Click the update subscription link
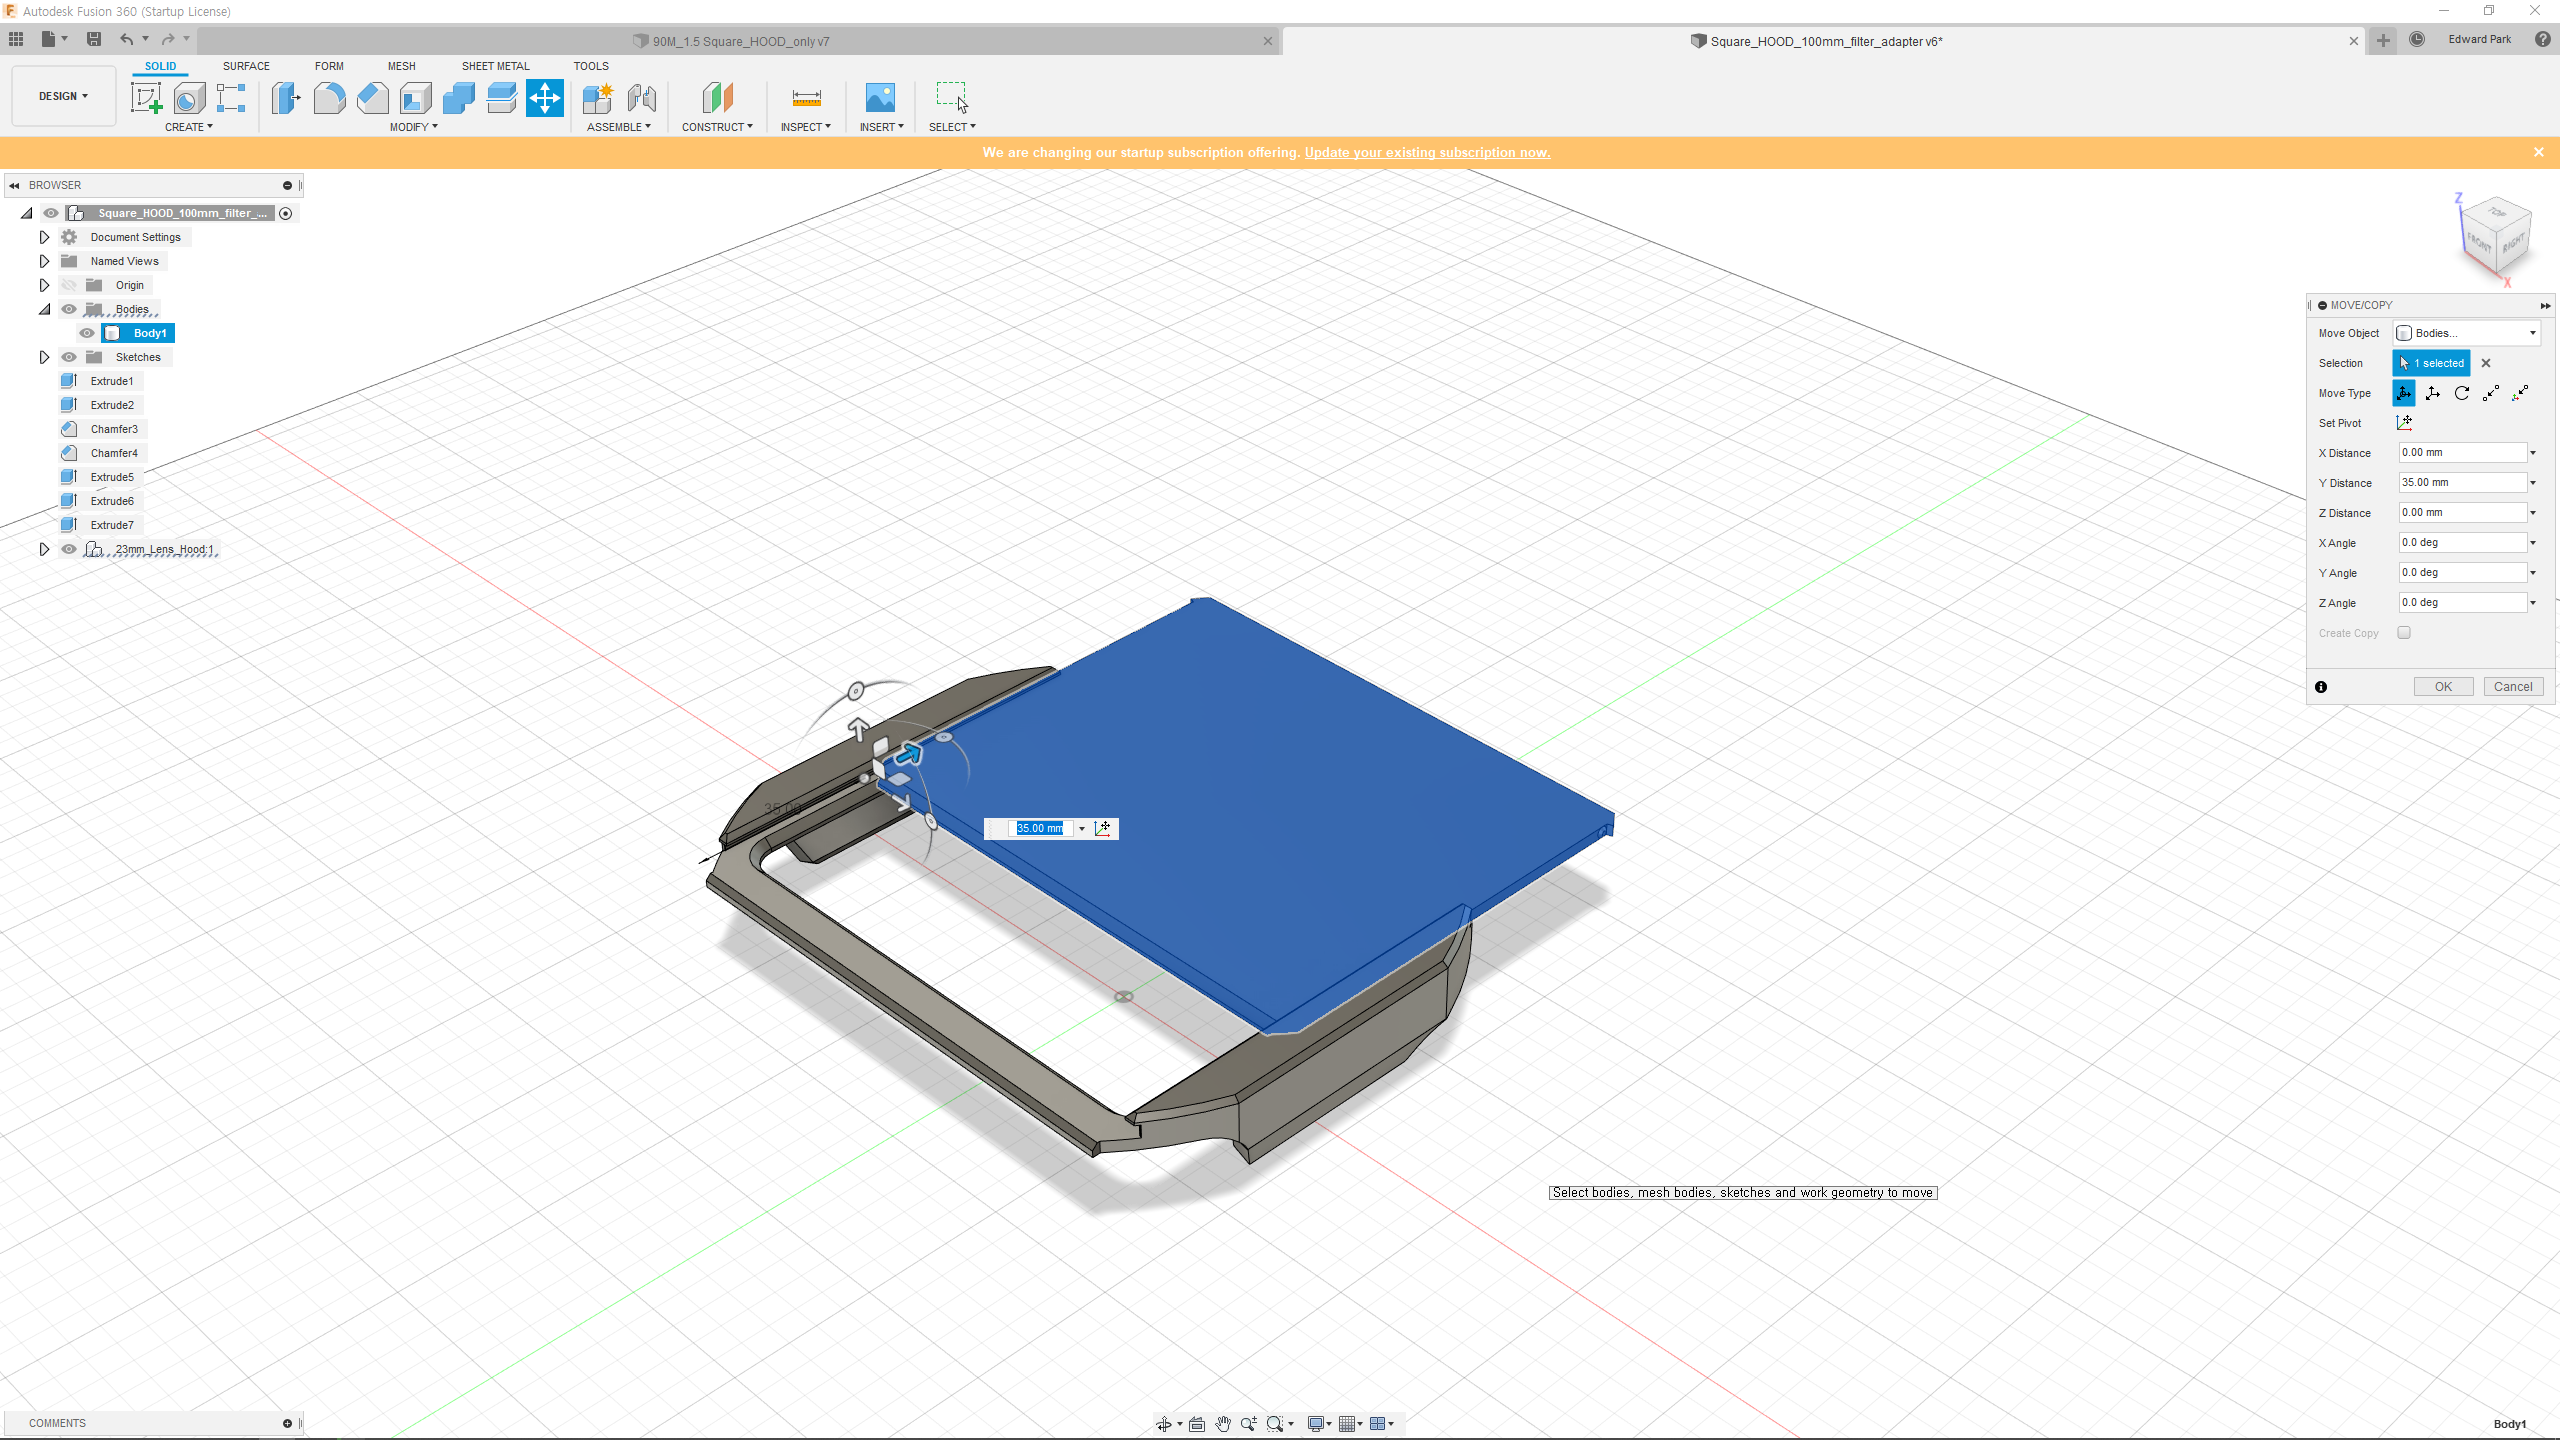The image size is (2560, 1440). coord(1427,152)
